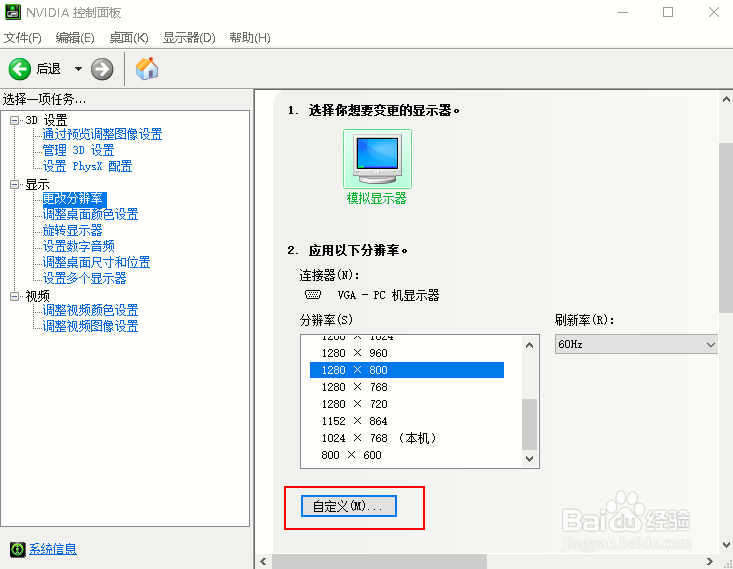Select resolution 1280 × 800
Viewport: 733px width, 569px height.
tap(407, 370)
